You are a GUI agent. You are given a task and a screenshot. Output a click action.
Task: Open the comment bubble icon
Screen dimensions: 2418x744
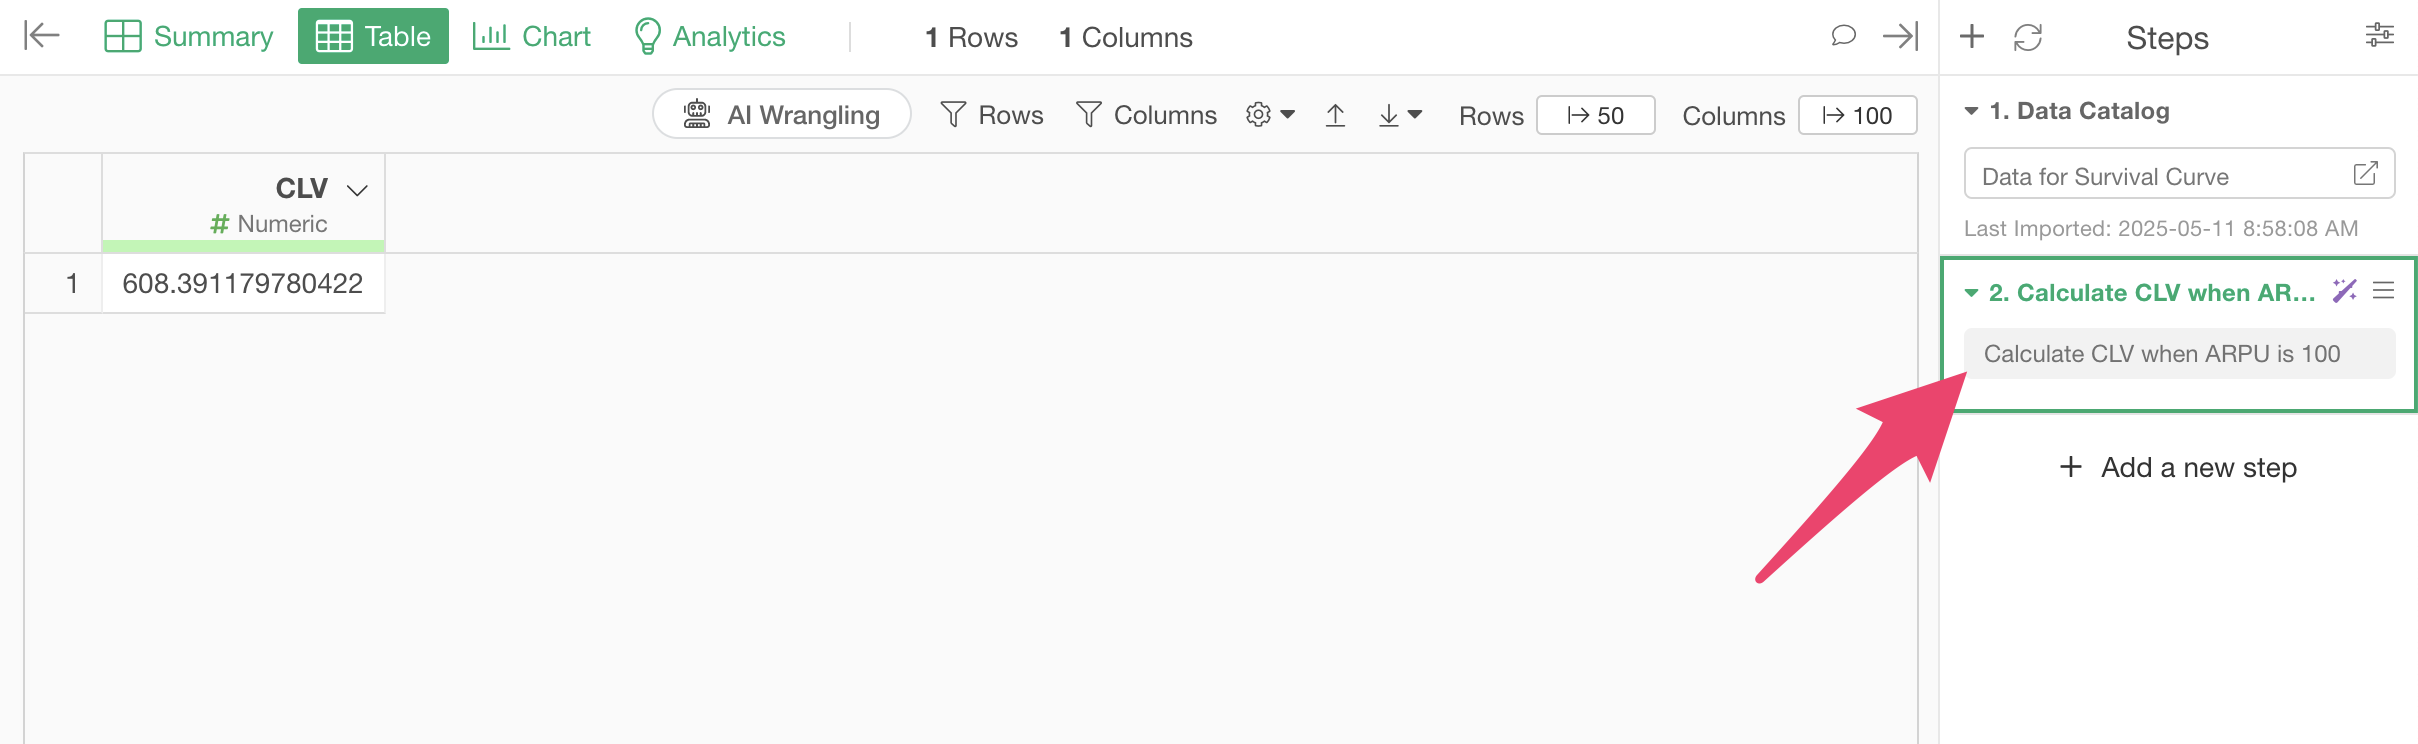[1843, 36]
